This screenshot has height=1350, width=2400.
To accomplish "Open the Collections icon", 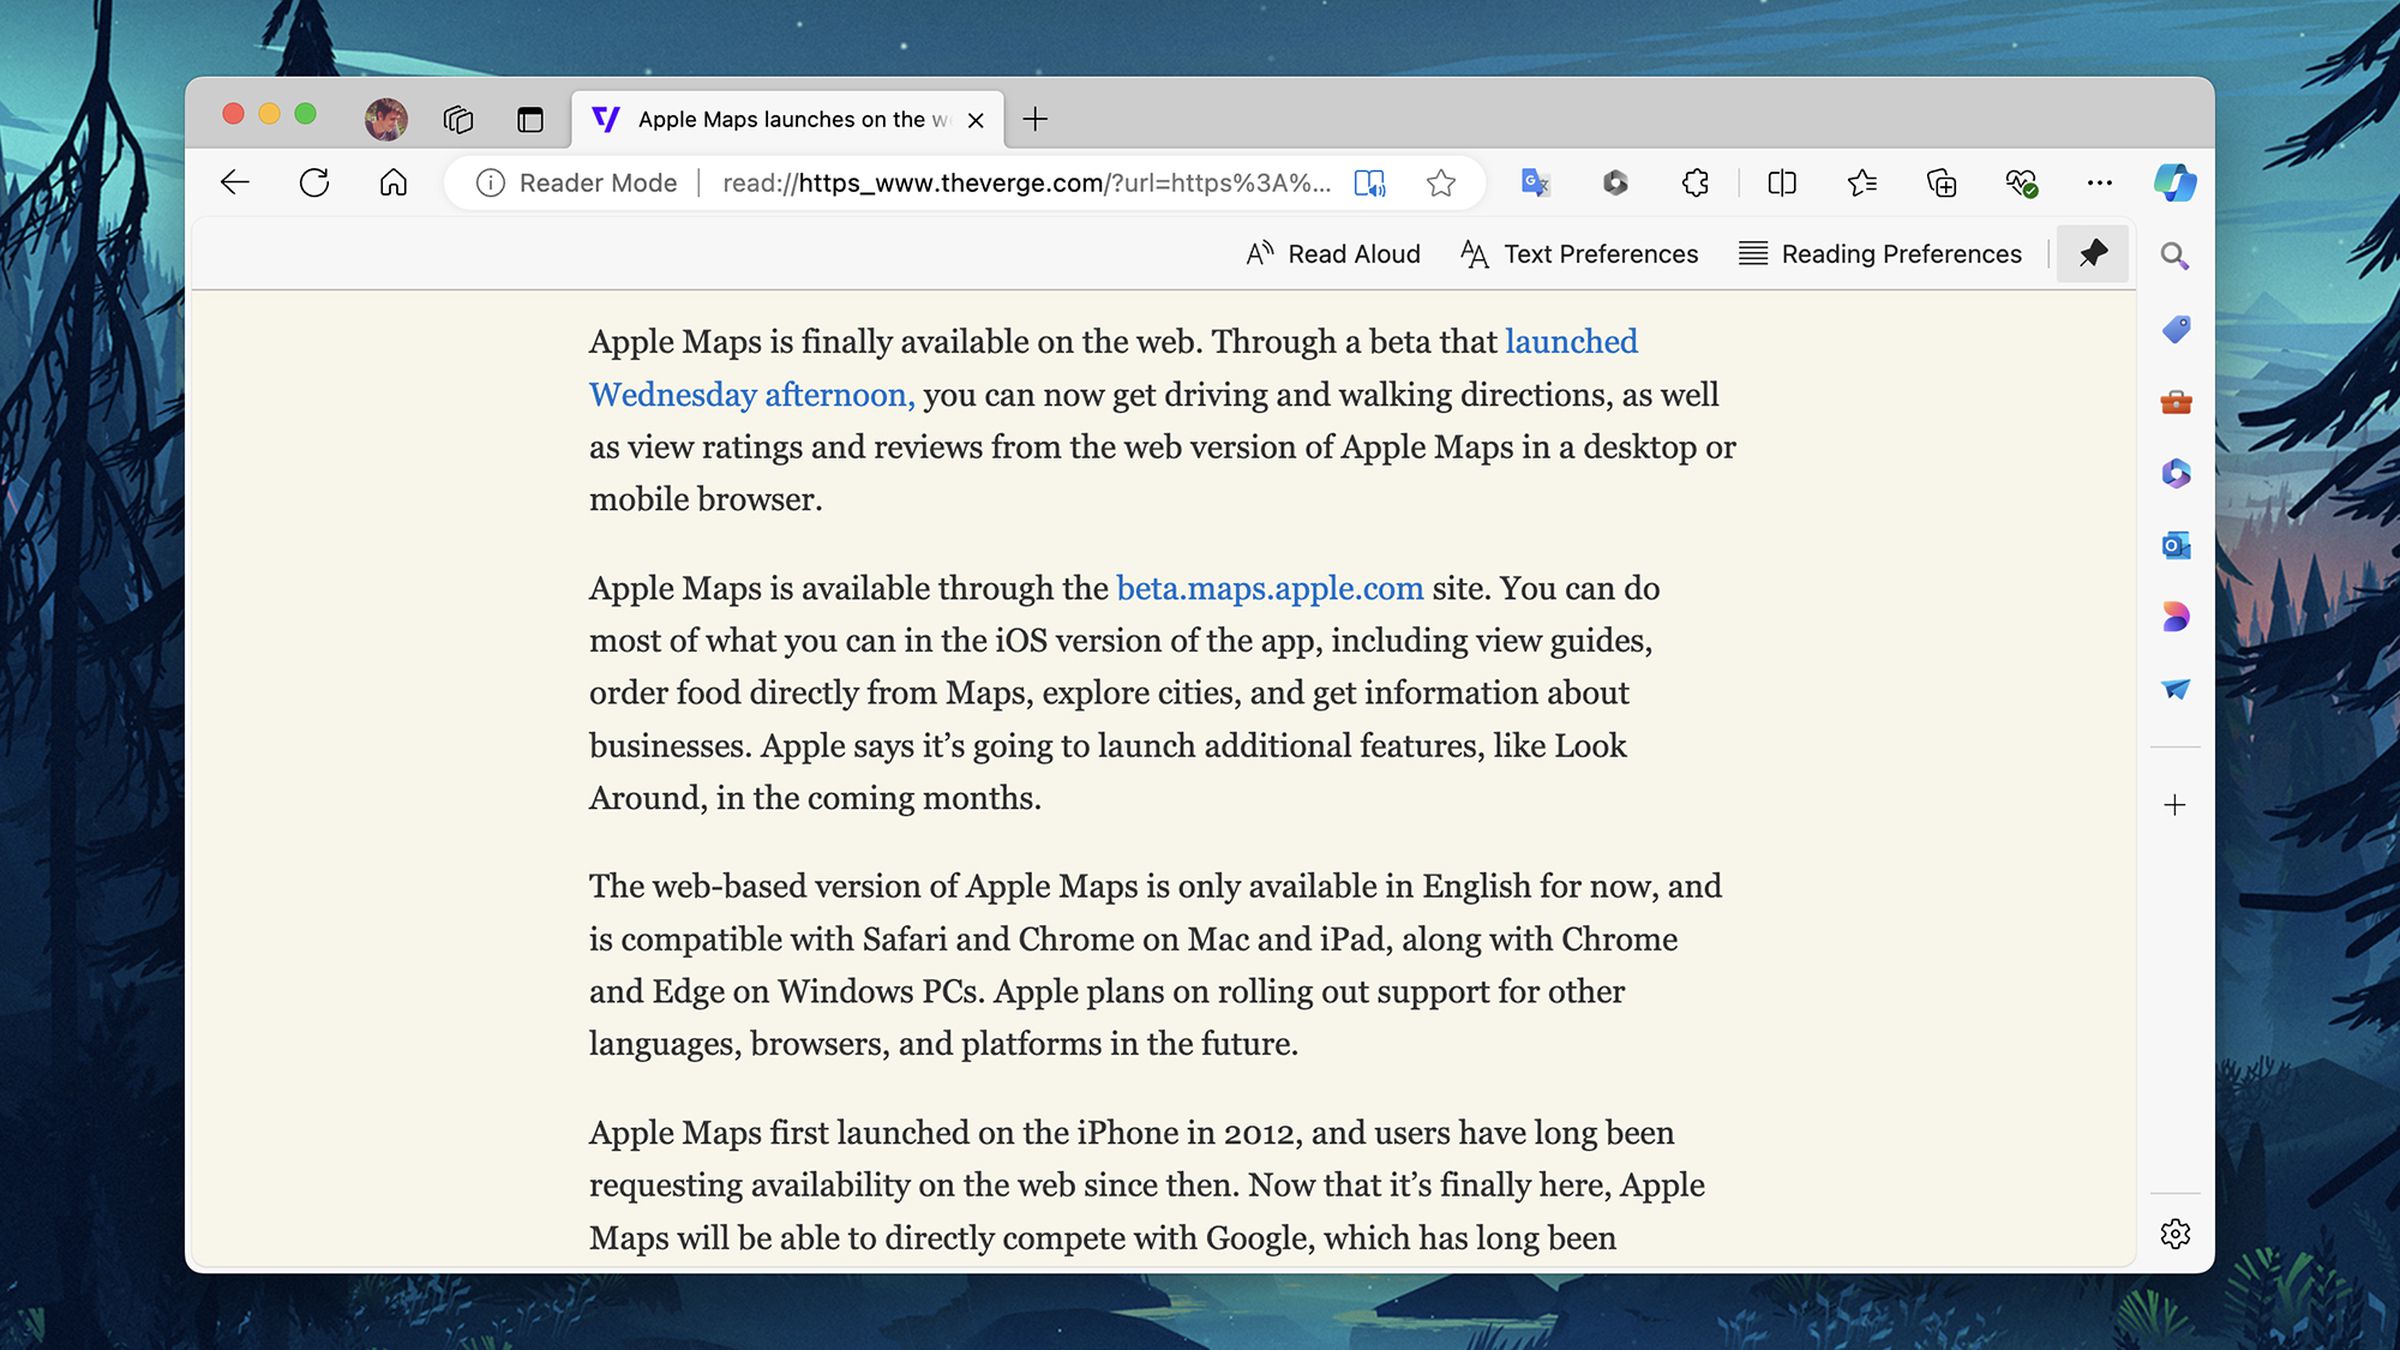I will 1941,183.
